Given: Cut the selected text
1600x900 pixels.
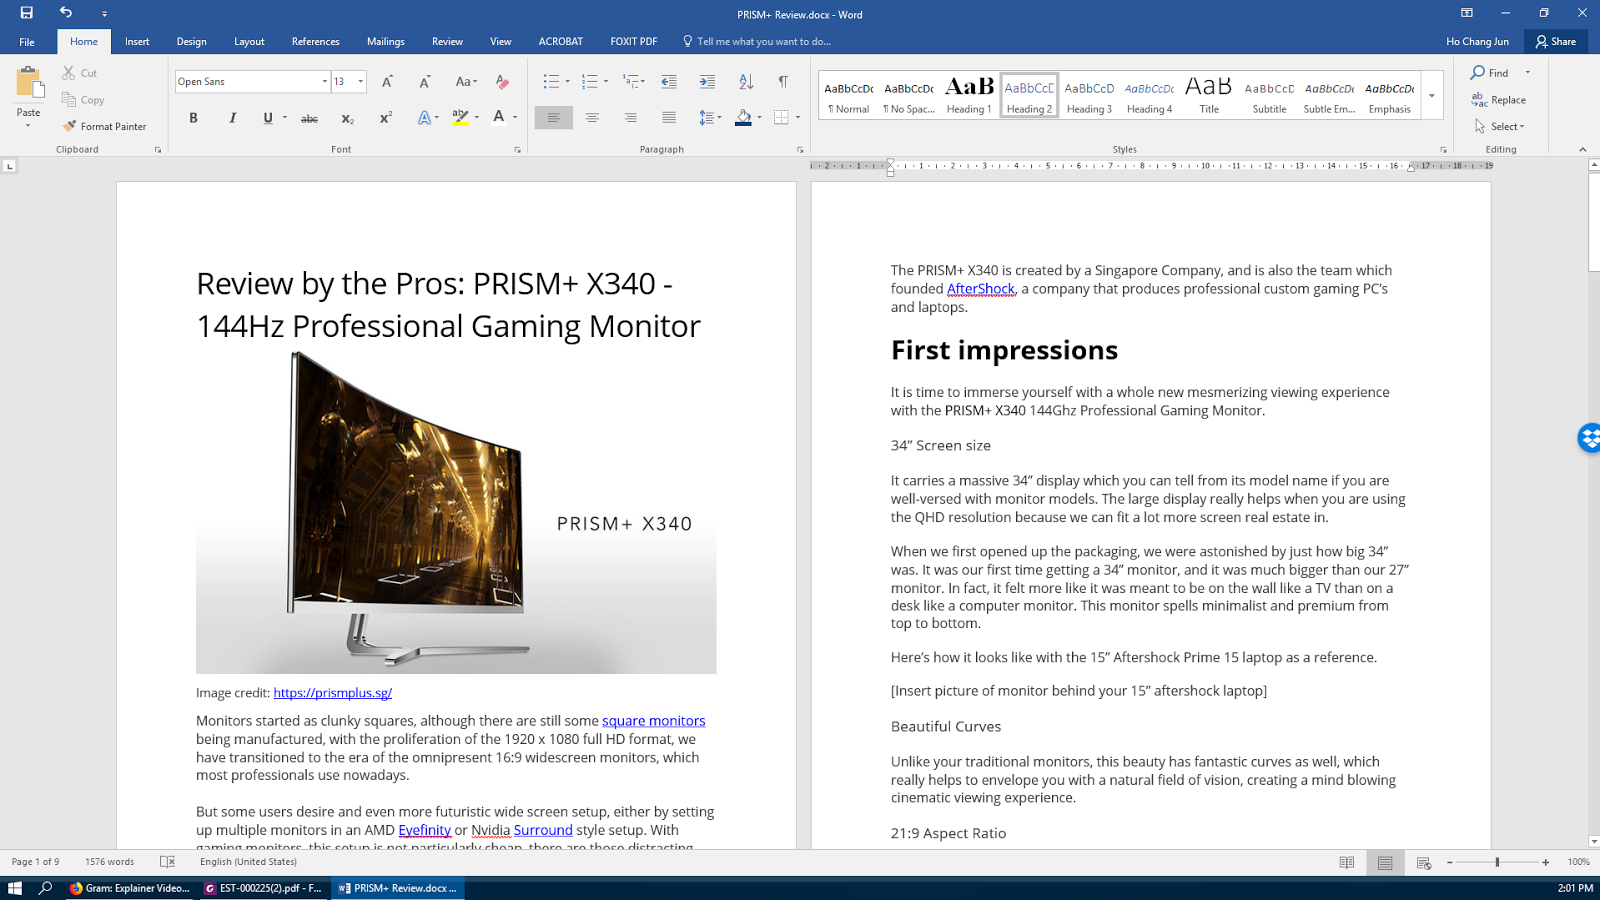Looking at the screenshot, I should coord(80,73).
